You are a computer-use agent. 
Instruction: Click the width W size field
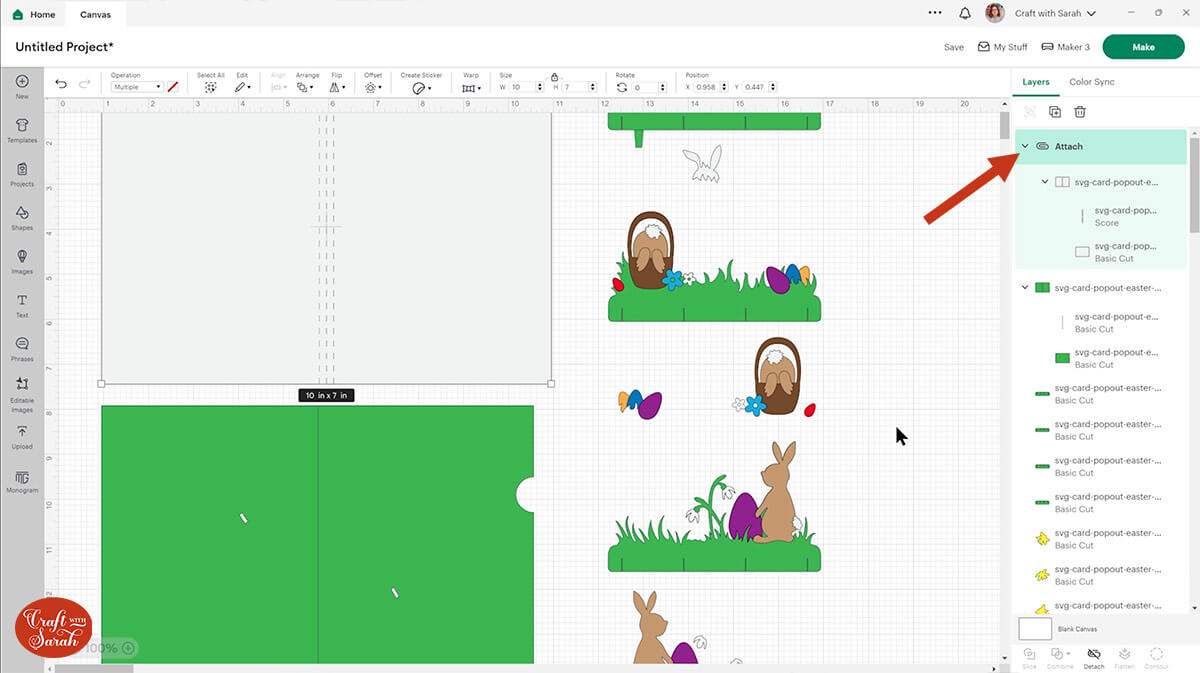click(522, 87)
